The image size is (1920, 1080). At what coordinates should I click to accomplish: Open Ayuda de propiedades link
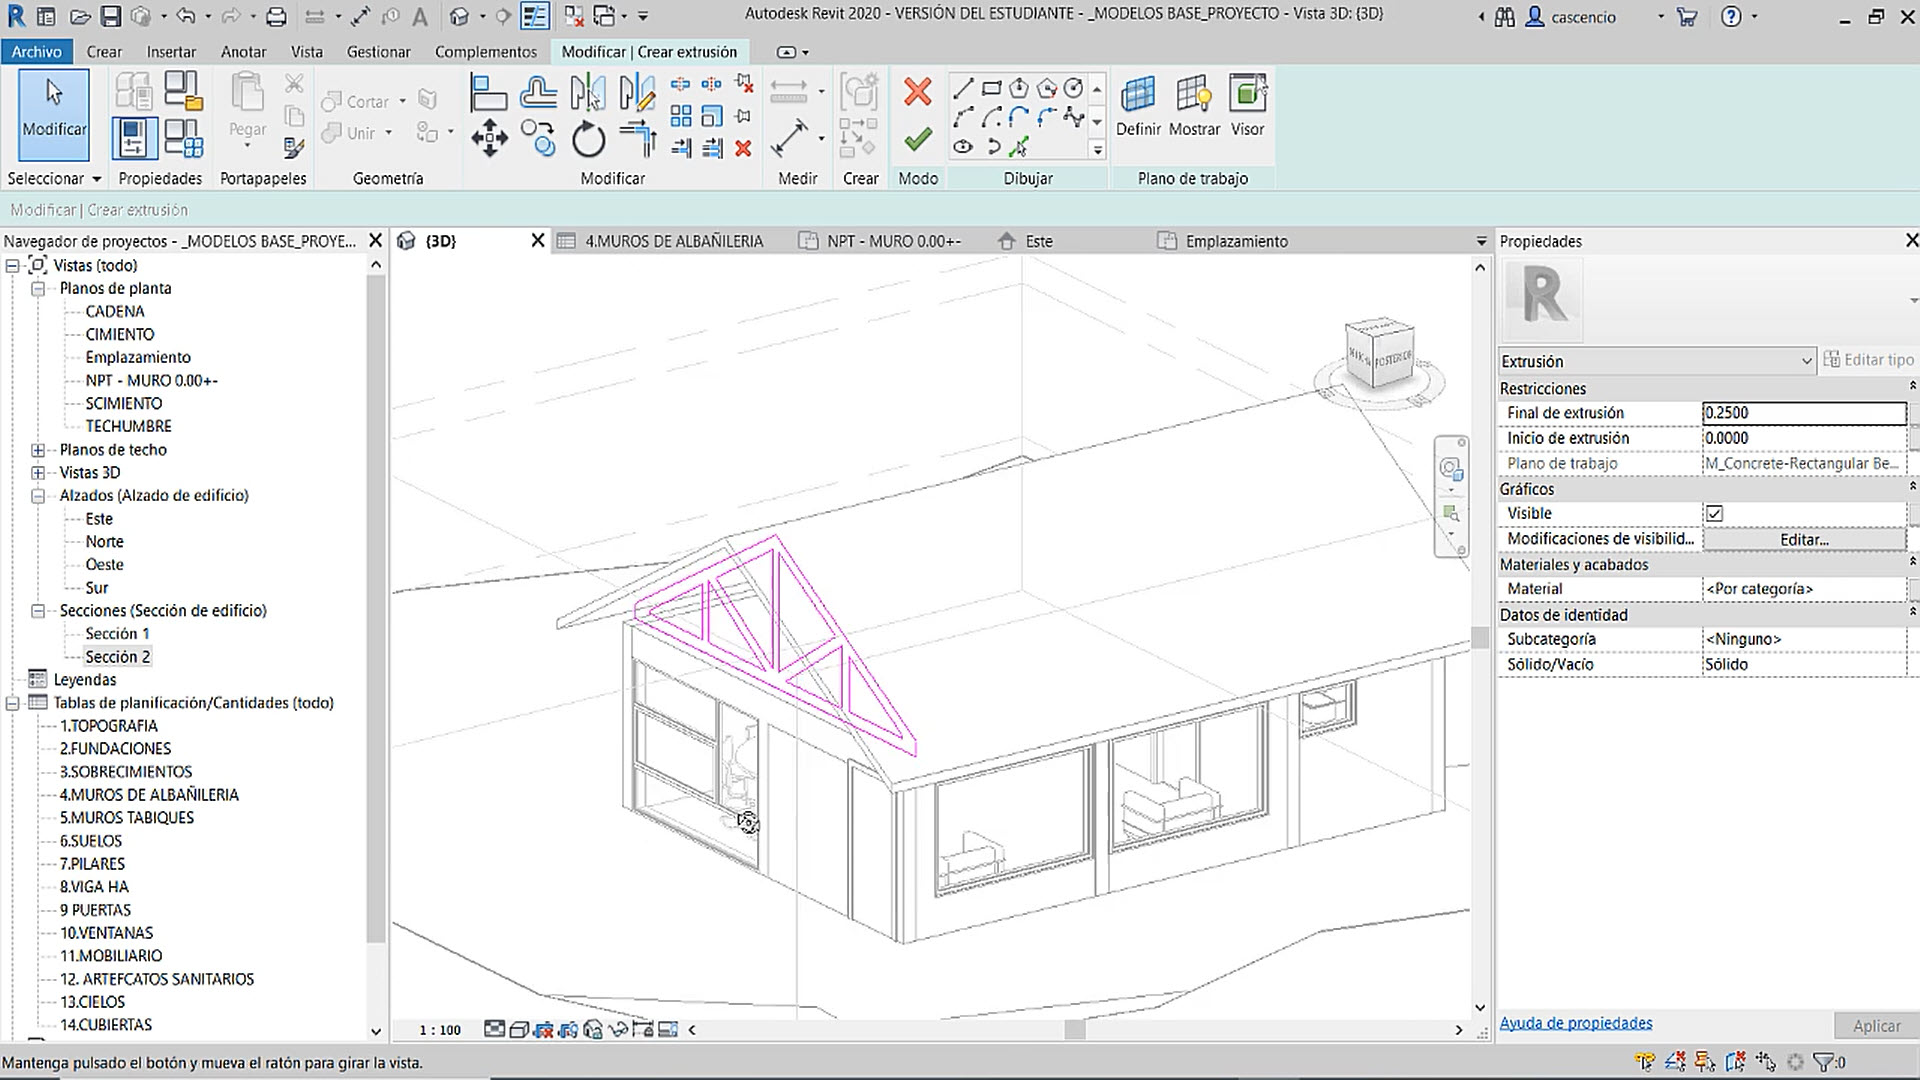click(x=1576, y=1022)
